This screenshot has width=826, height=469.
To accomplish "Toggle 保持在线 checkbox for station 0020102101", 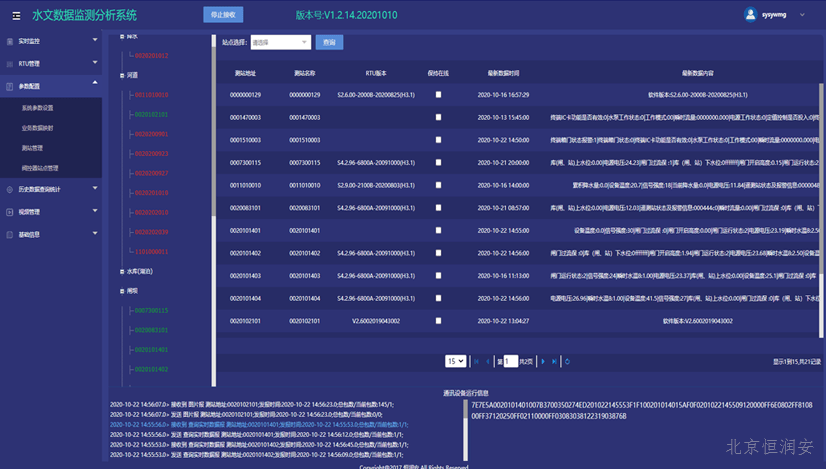I will [438, 321].
